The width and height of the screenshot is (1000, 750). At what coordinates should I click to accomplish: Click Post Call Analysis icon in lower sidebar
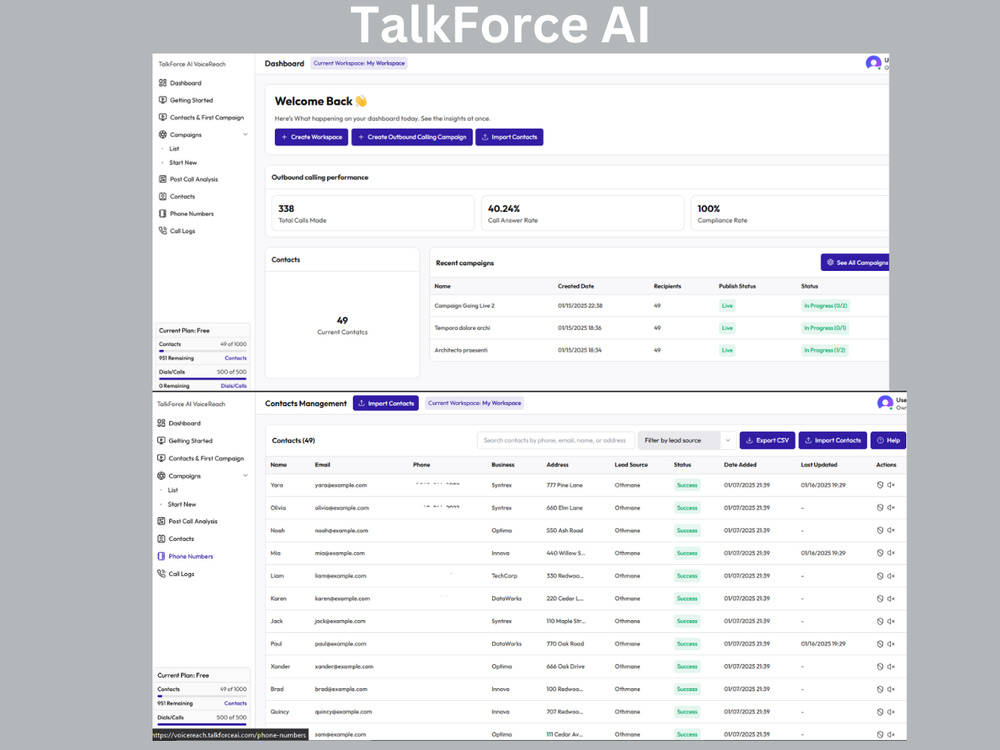pyautogui.click(x=161, y=521)
